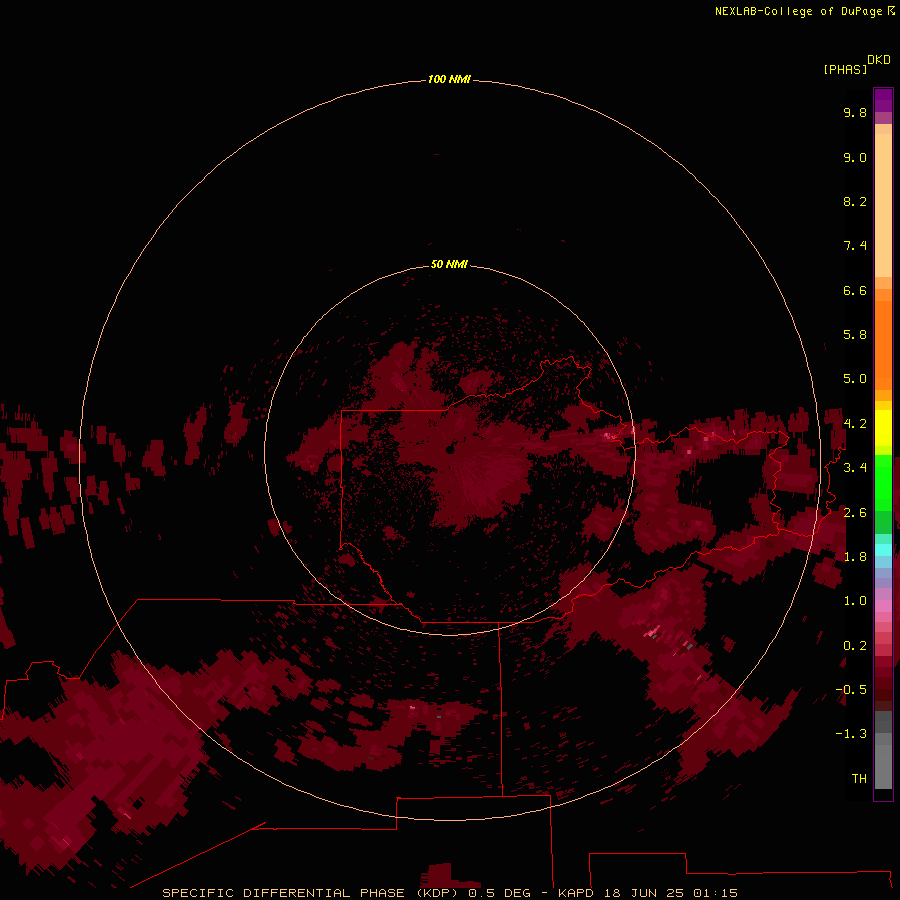
Task: Click the KAPD station identifier in caption
Action: click(x=576, y=893)
